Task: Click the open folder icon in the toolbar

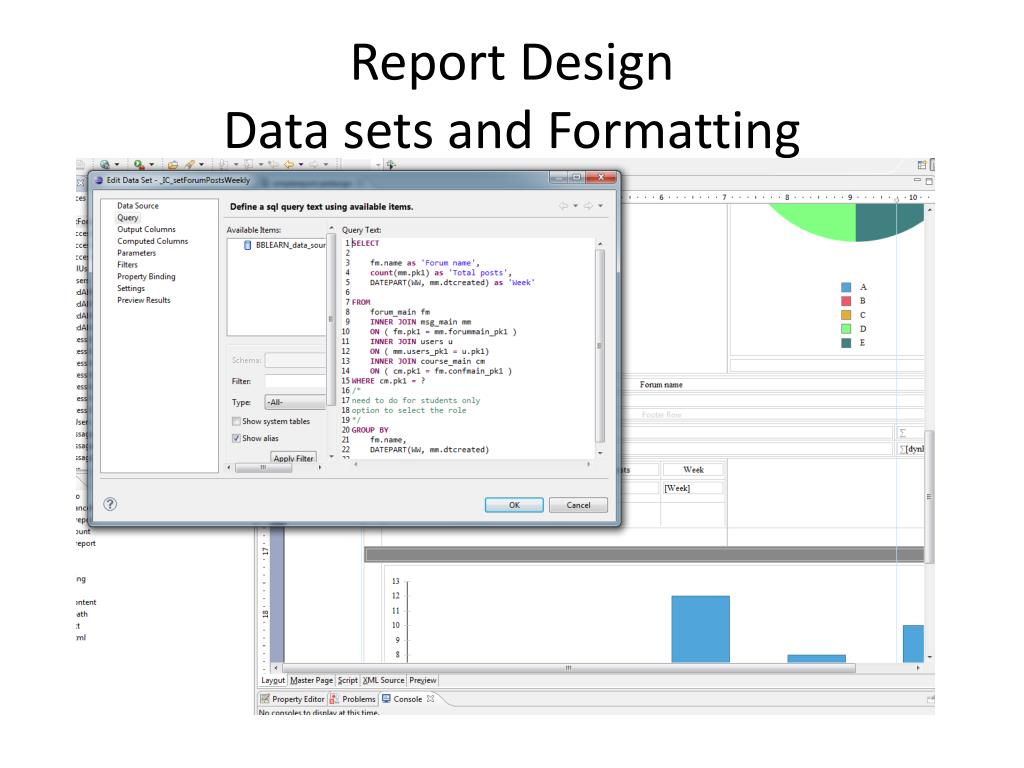Action: click(x=173, y=165)
